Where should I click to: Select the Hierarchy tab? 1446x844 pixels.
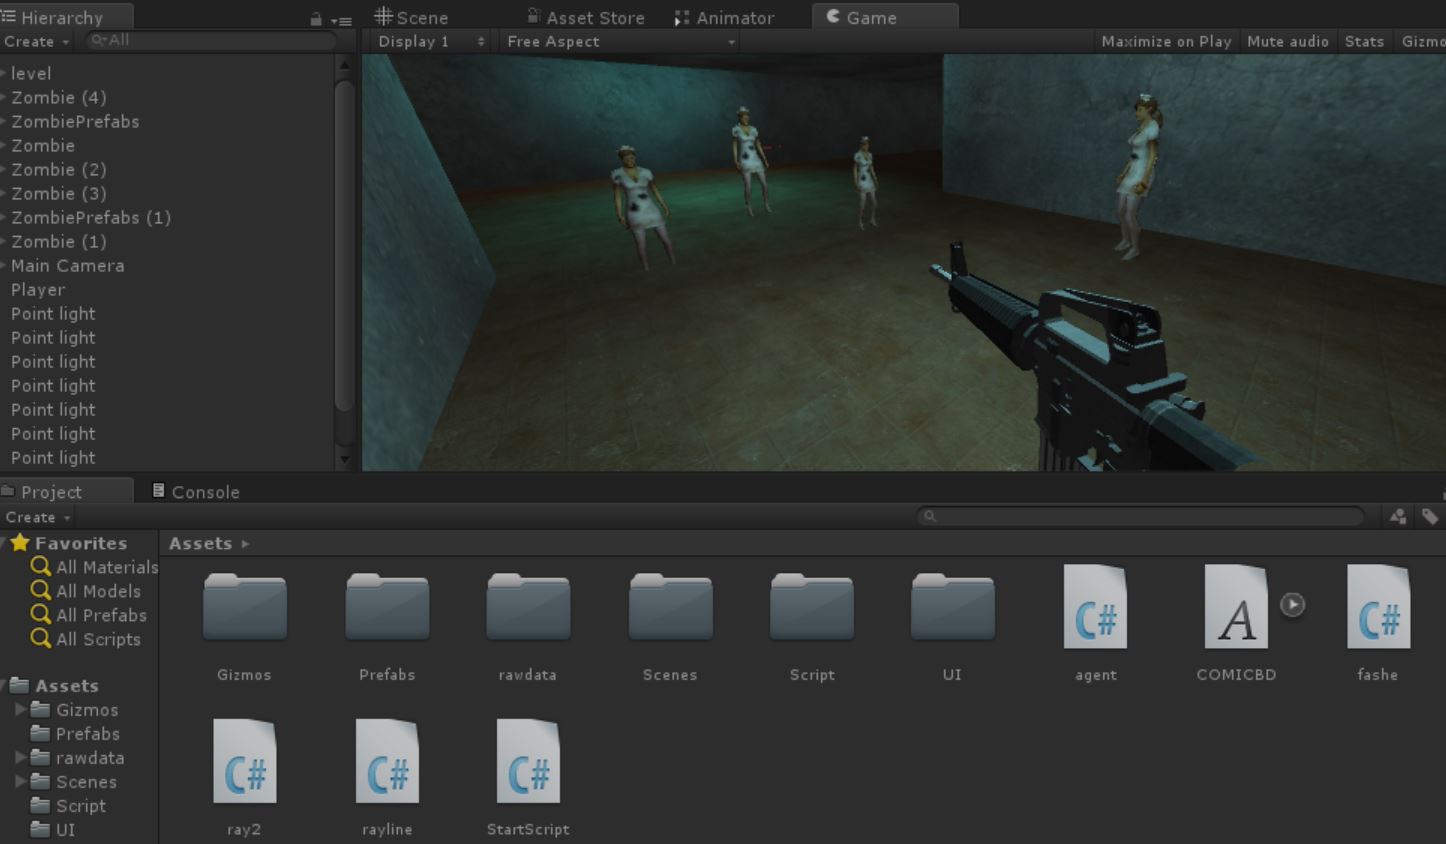click(x=66, y=17)
